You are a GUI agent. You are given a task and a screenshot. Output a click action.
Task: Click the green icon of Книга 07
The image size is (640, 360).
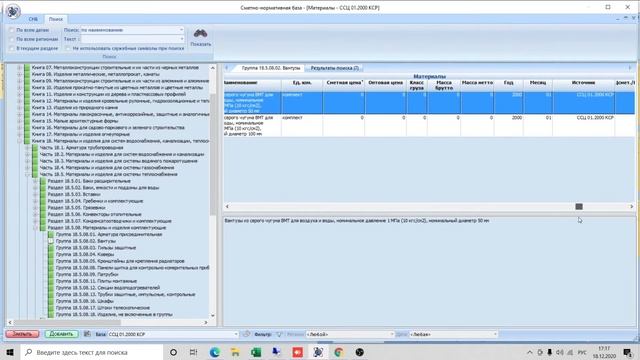27,67
